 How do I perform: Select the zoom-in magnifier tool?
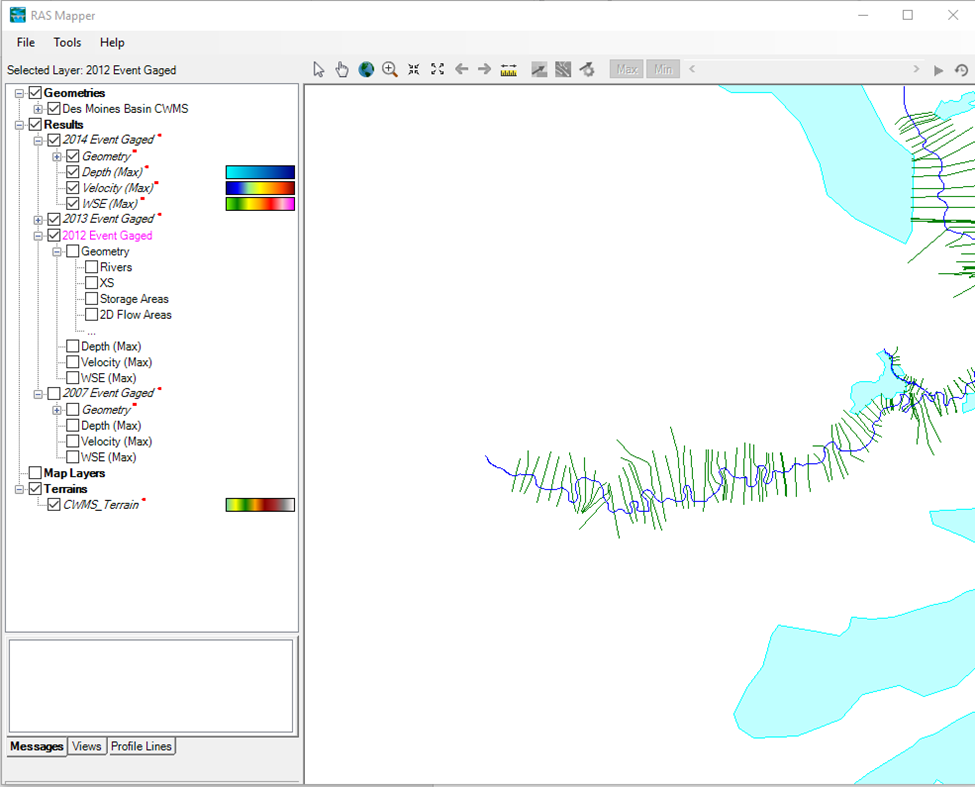click(x=390, y=70)
